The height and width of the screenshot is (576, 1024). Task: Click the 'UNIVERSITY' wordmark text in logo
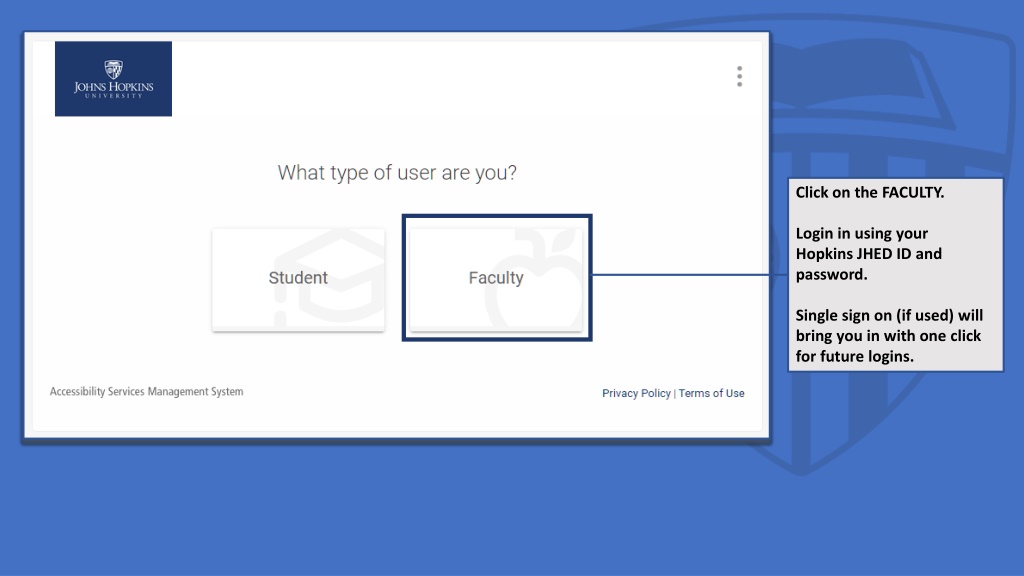(114, 96)
